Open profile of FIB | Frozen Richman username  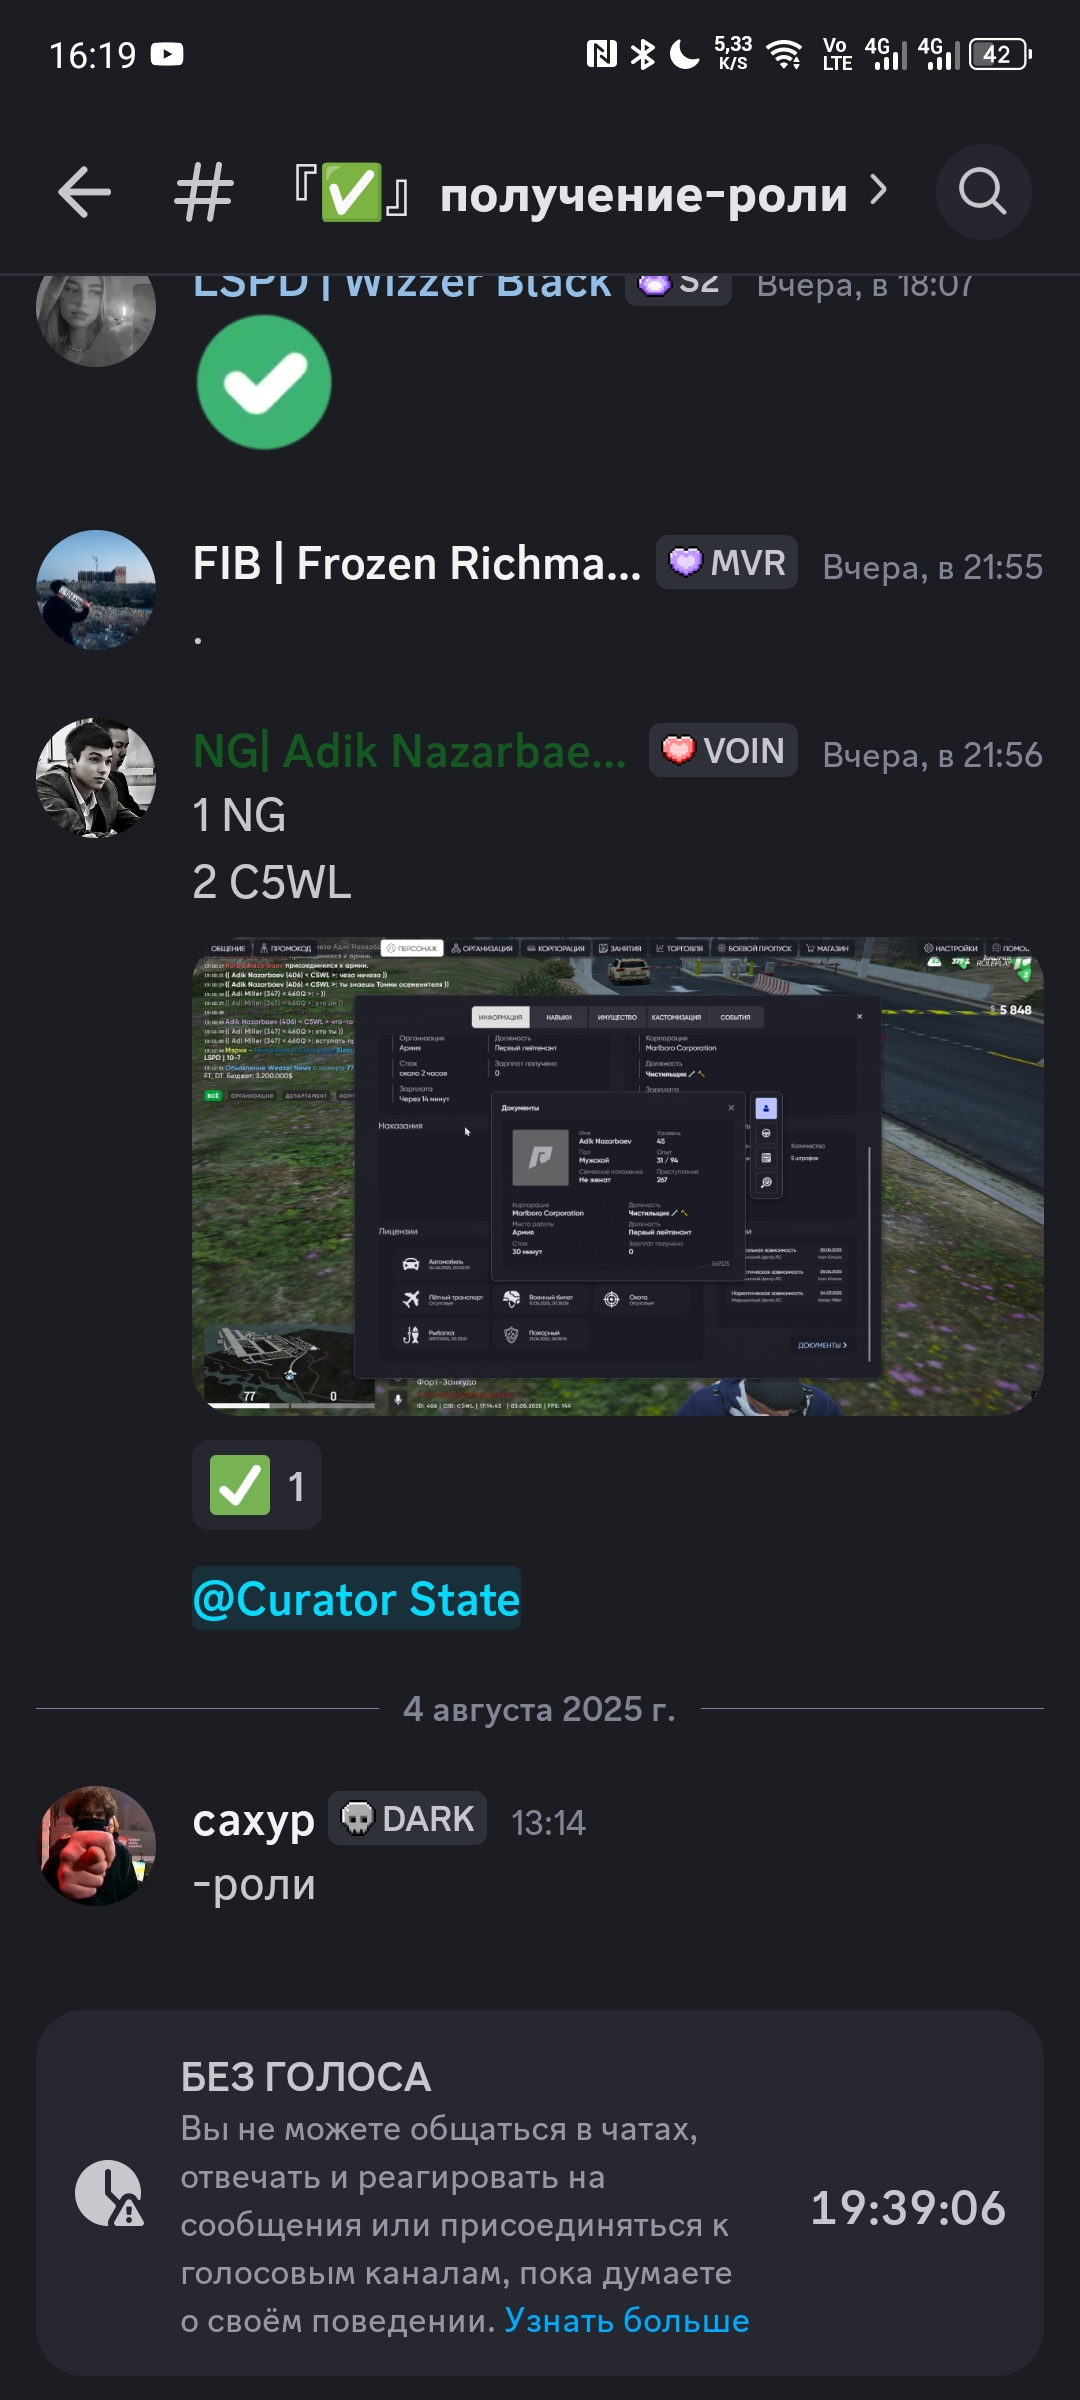coord(417,563)
